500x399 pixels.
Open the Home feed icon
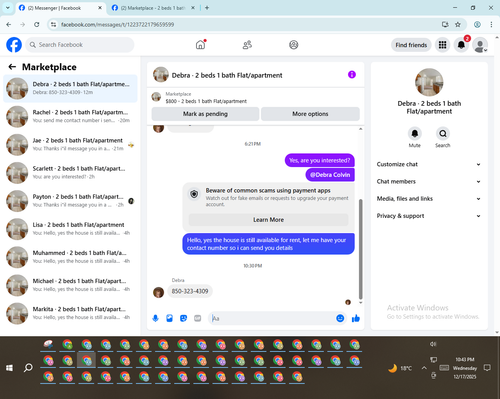200,45
